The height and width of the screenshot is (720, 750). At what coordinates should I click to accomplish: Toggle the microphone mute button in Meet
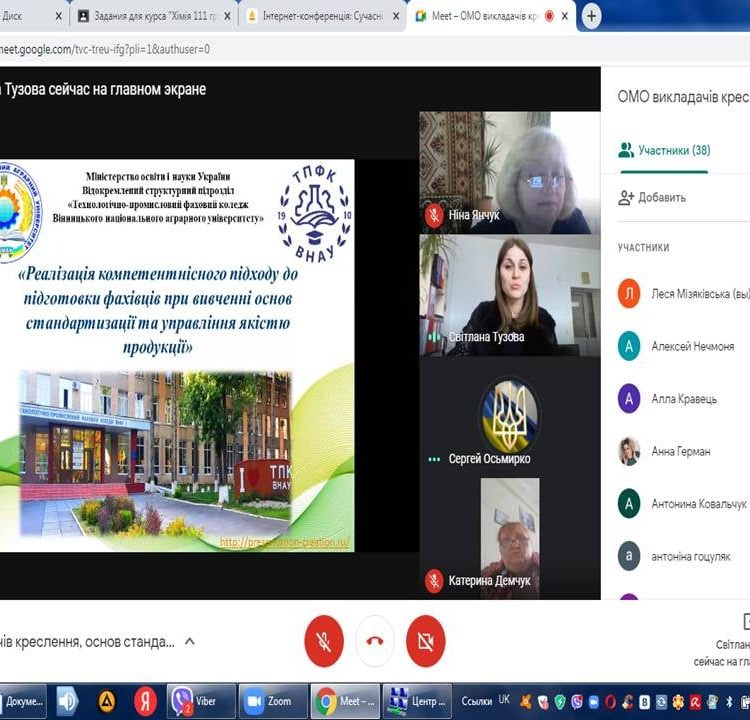click(324, 641)
